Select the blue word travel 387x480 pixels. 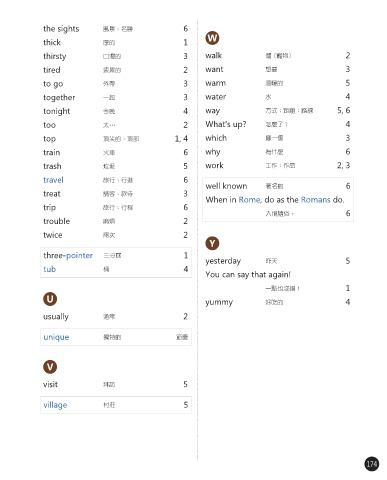(53, 180)
